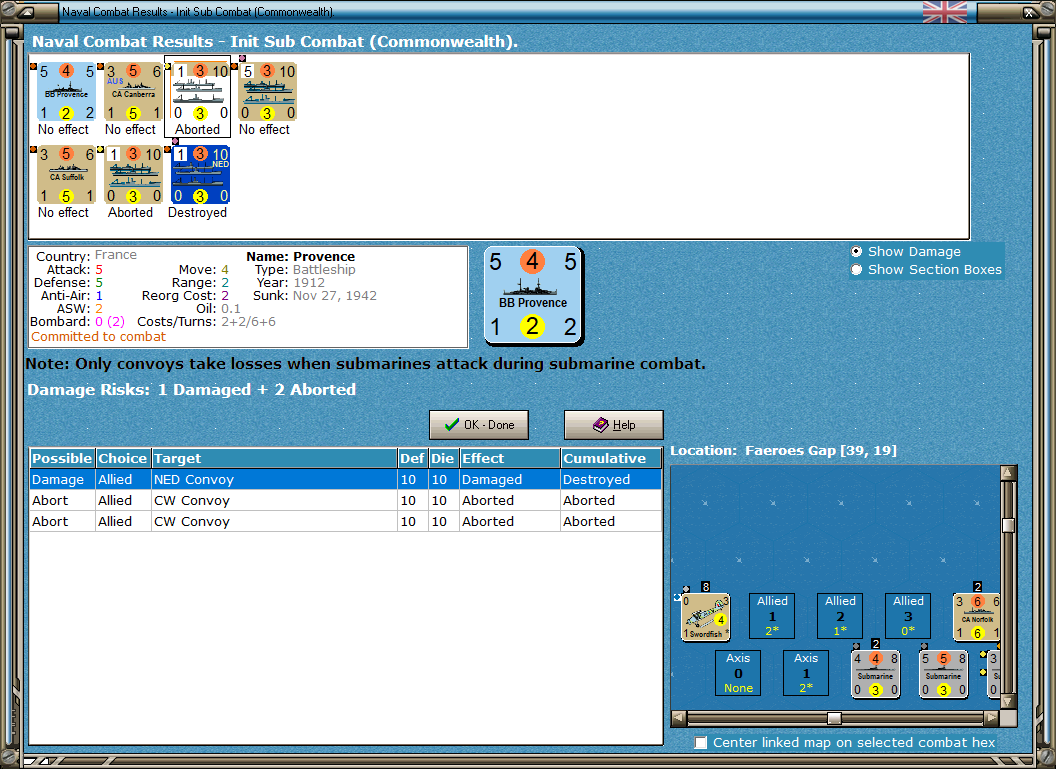Select the last CW Convoy Abort row
This screenshot has width=1056, height=769.
pyautogui.click(x=345, y=521)
